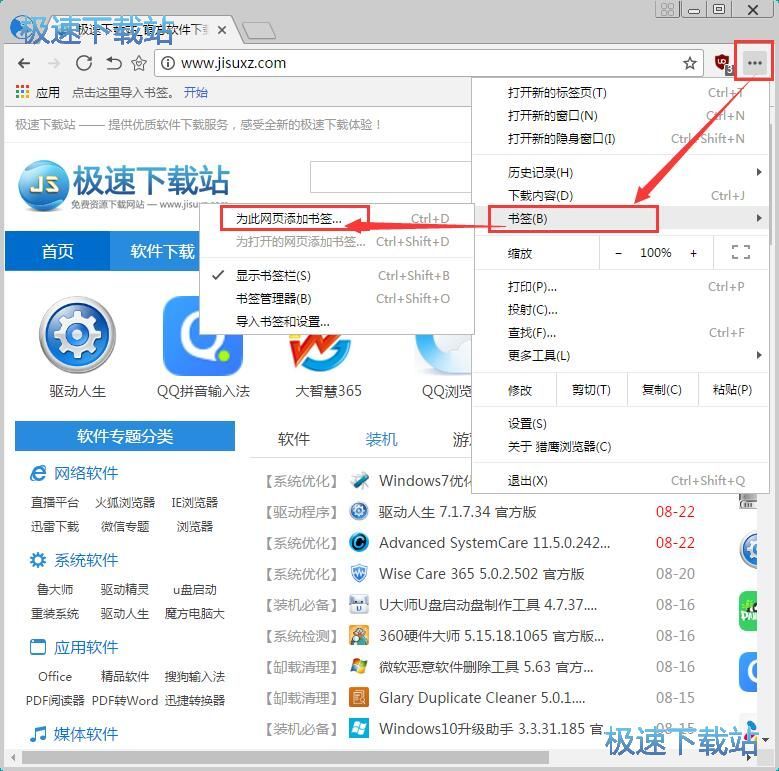Click the 驱动人生 7.1.7.34 row icon
Viewport: 779px width, 771px height.
(359, 511)
